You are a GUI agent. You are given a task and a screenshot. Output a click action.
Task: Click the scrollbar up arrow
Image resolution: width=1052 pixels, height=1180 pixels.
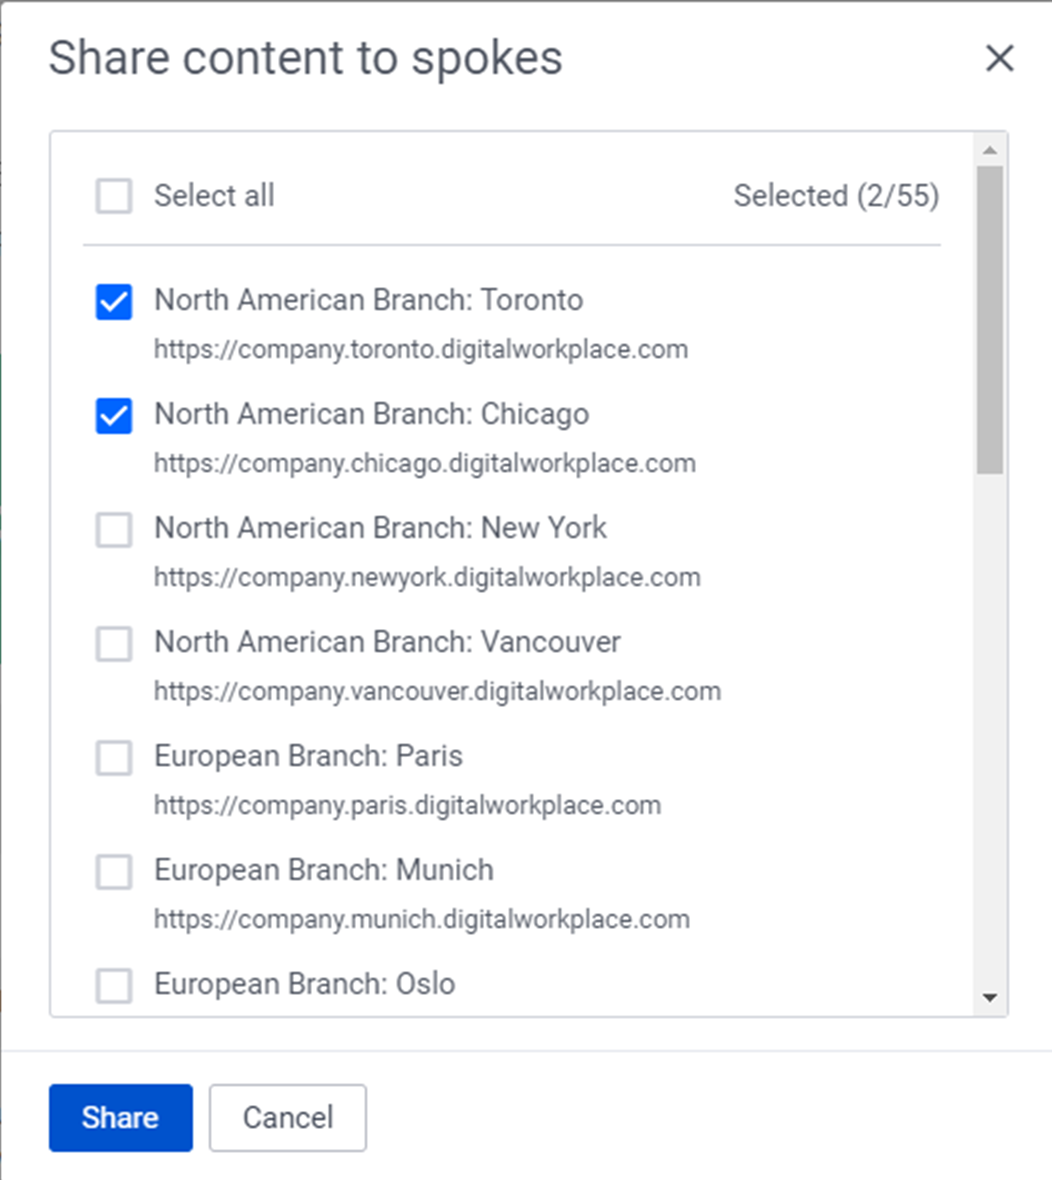[990, 148]
